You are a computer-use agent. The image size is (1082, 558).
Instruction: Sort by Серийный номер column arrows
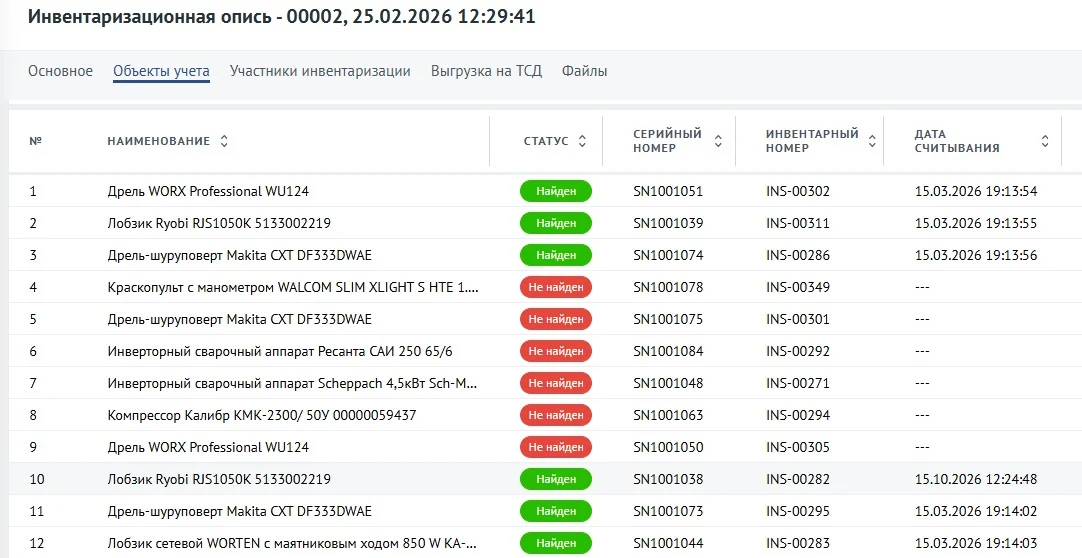[x=718, y=141]
